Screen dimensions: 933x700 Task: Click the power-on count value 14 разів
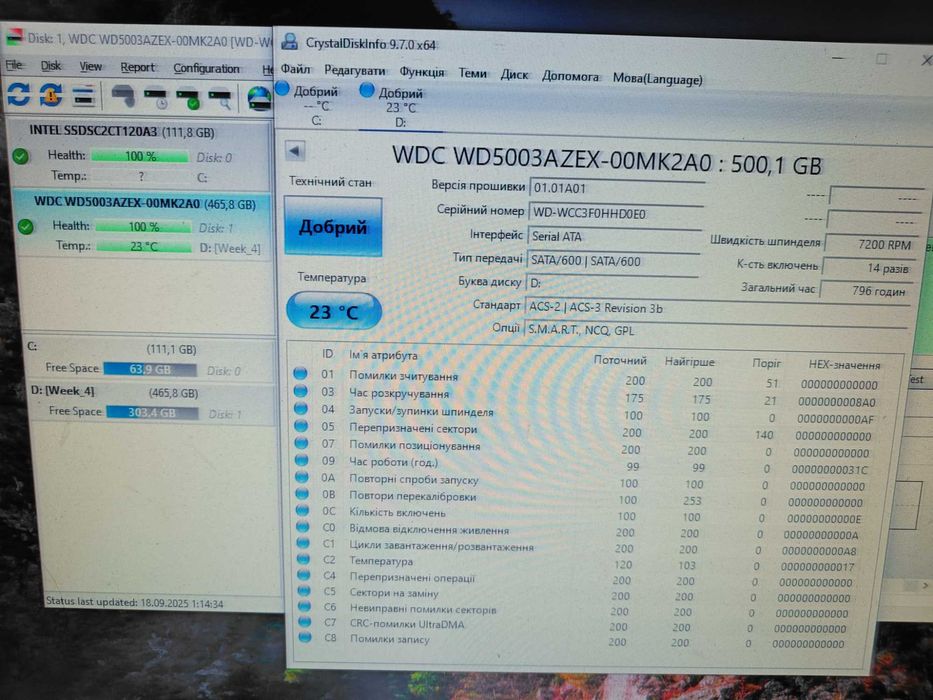coord(869,268)
